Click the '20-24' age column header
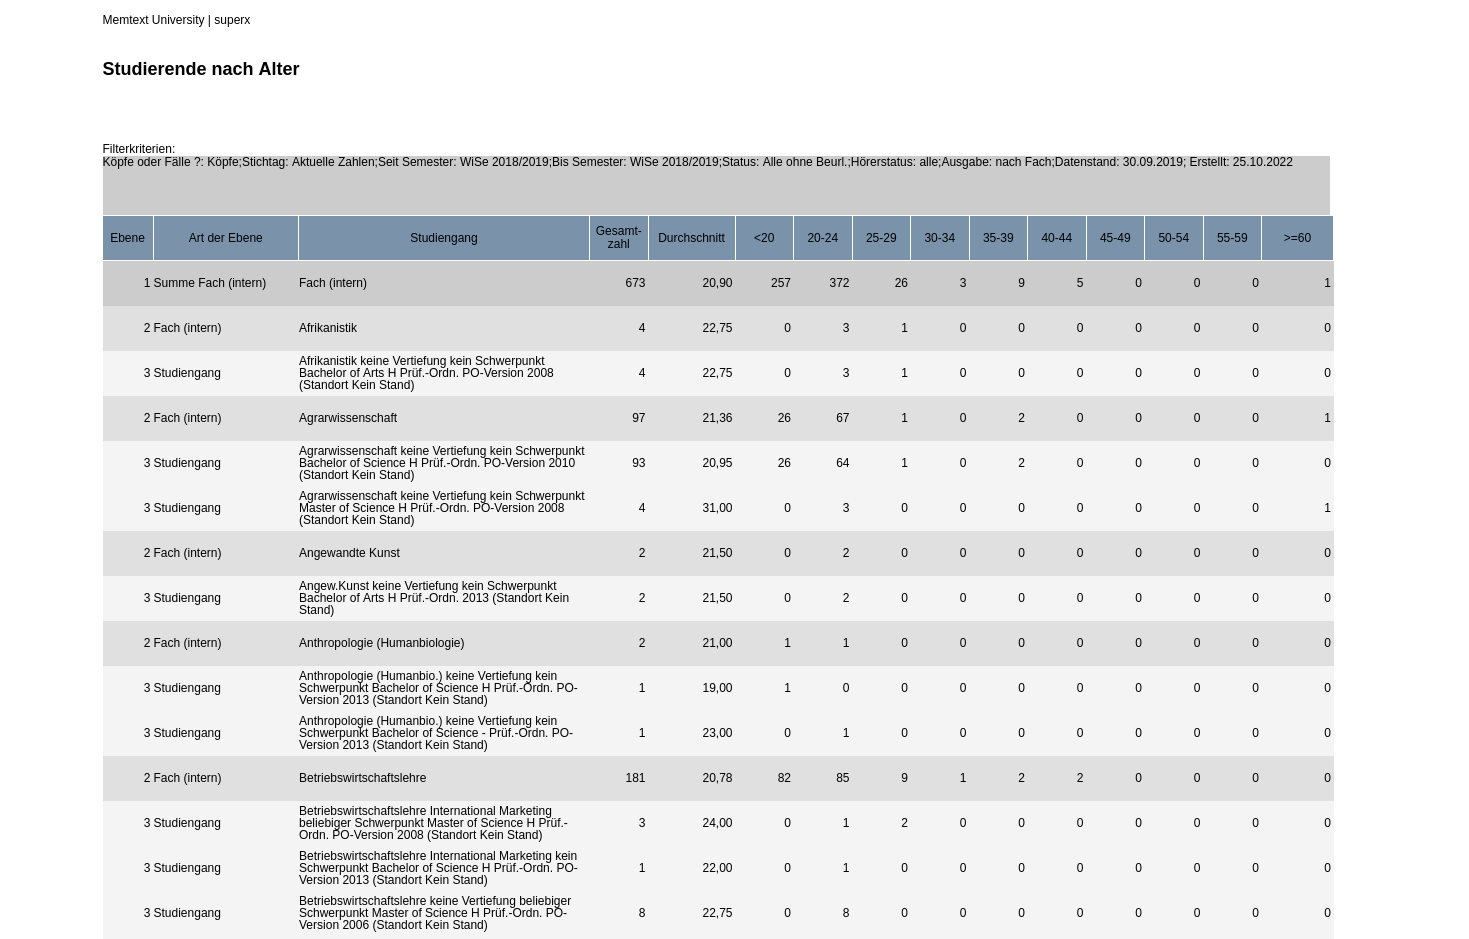 point(822,238)
